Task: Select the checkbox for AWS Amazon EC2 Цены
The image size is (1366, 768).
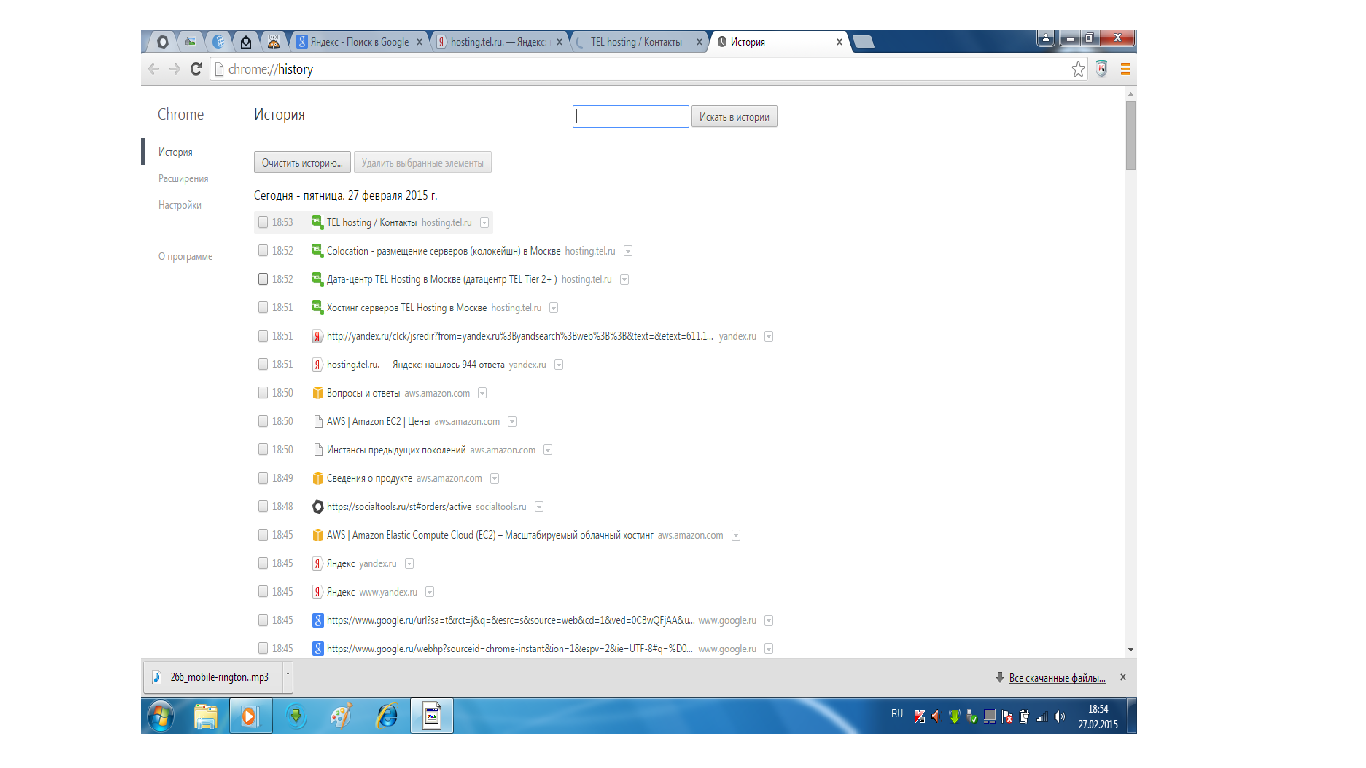Action: click(x=262, y=421)
